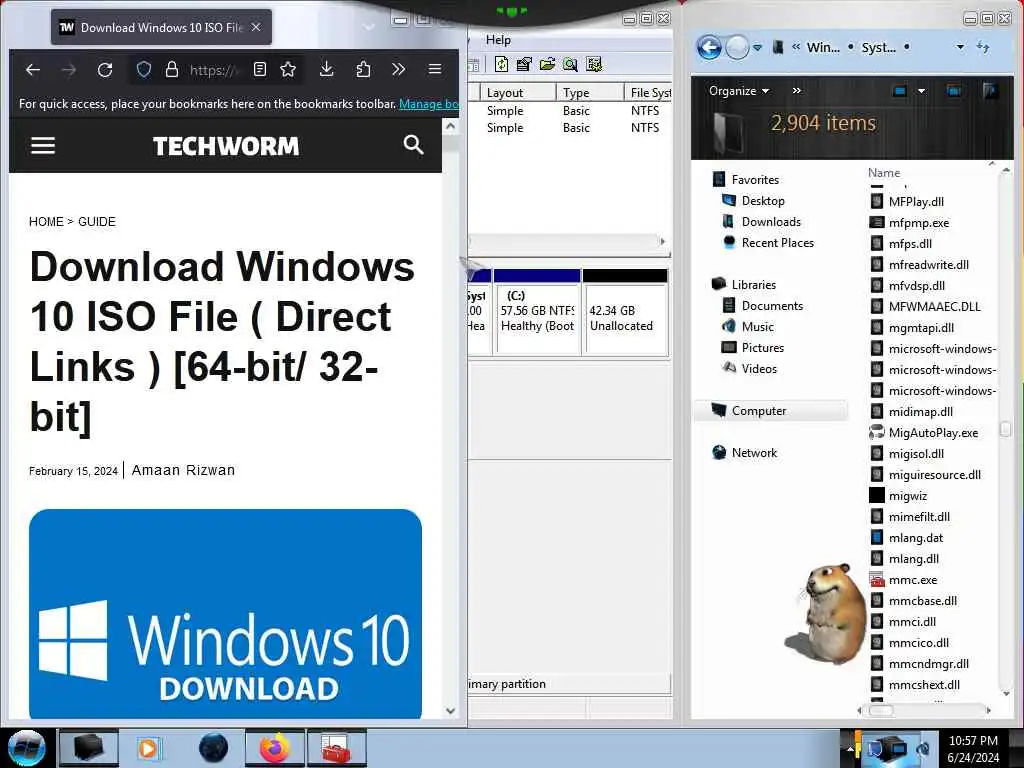Screen dimensions: 1024x768
Task: Open Techworm search
Action: coord(413,145)
